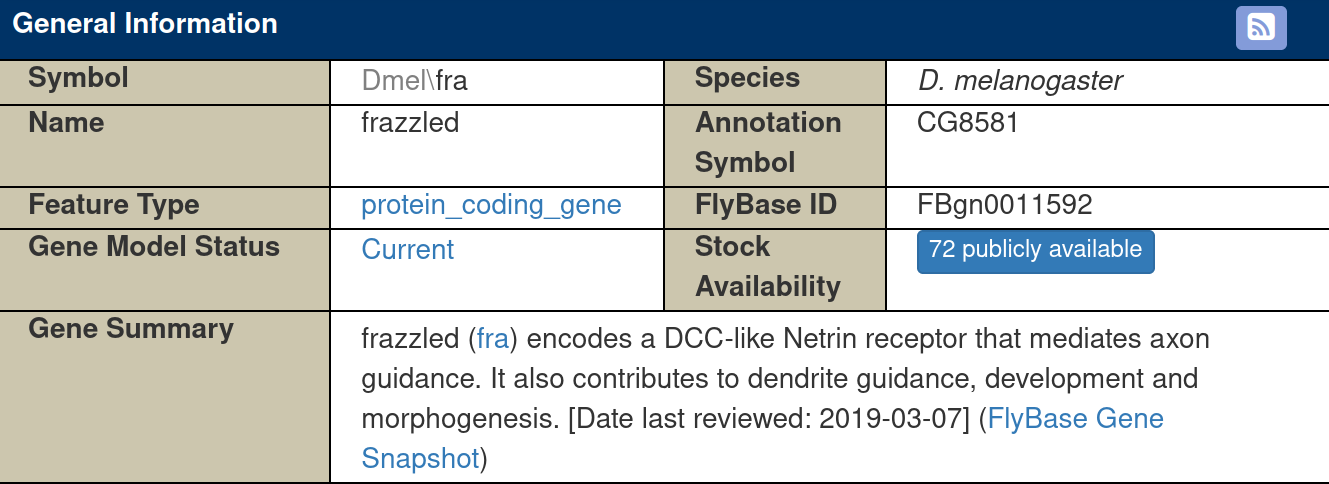Click the Stock Availability label
1329x484 pixels.
[768, 267]
